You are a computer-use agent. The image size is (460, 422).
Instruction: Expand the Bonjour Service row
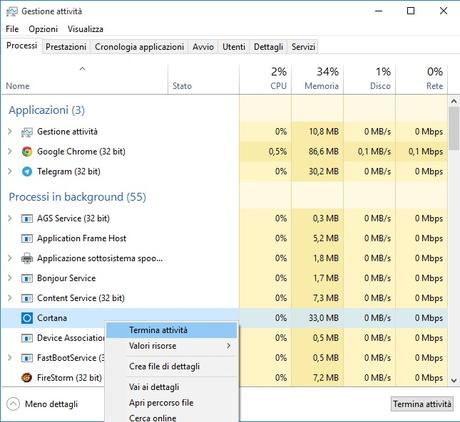click(10, 278)
